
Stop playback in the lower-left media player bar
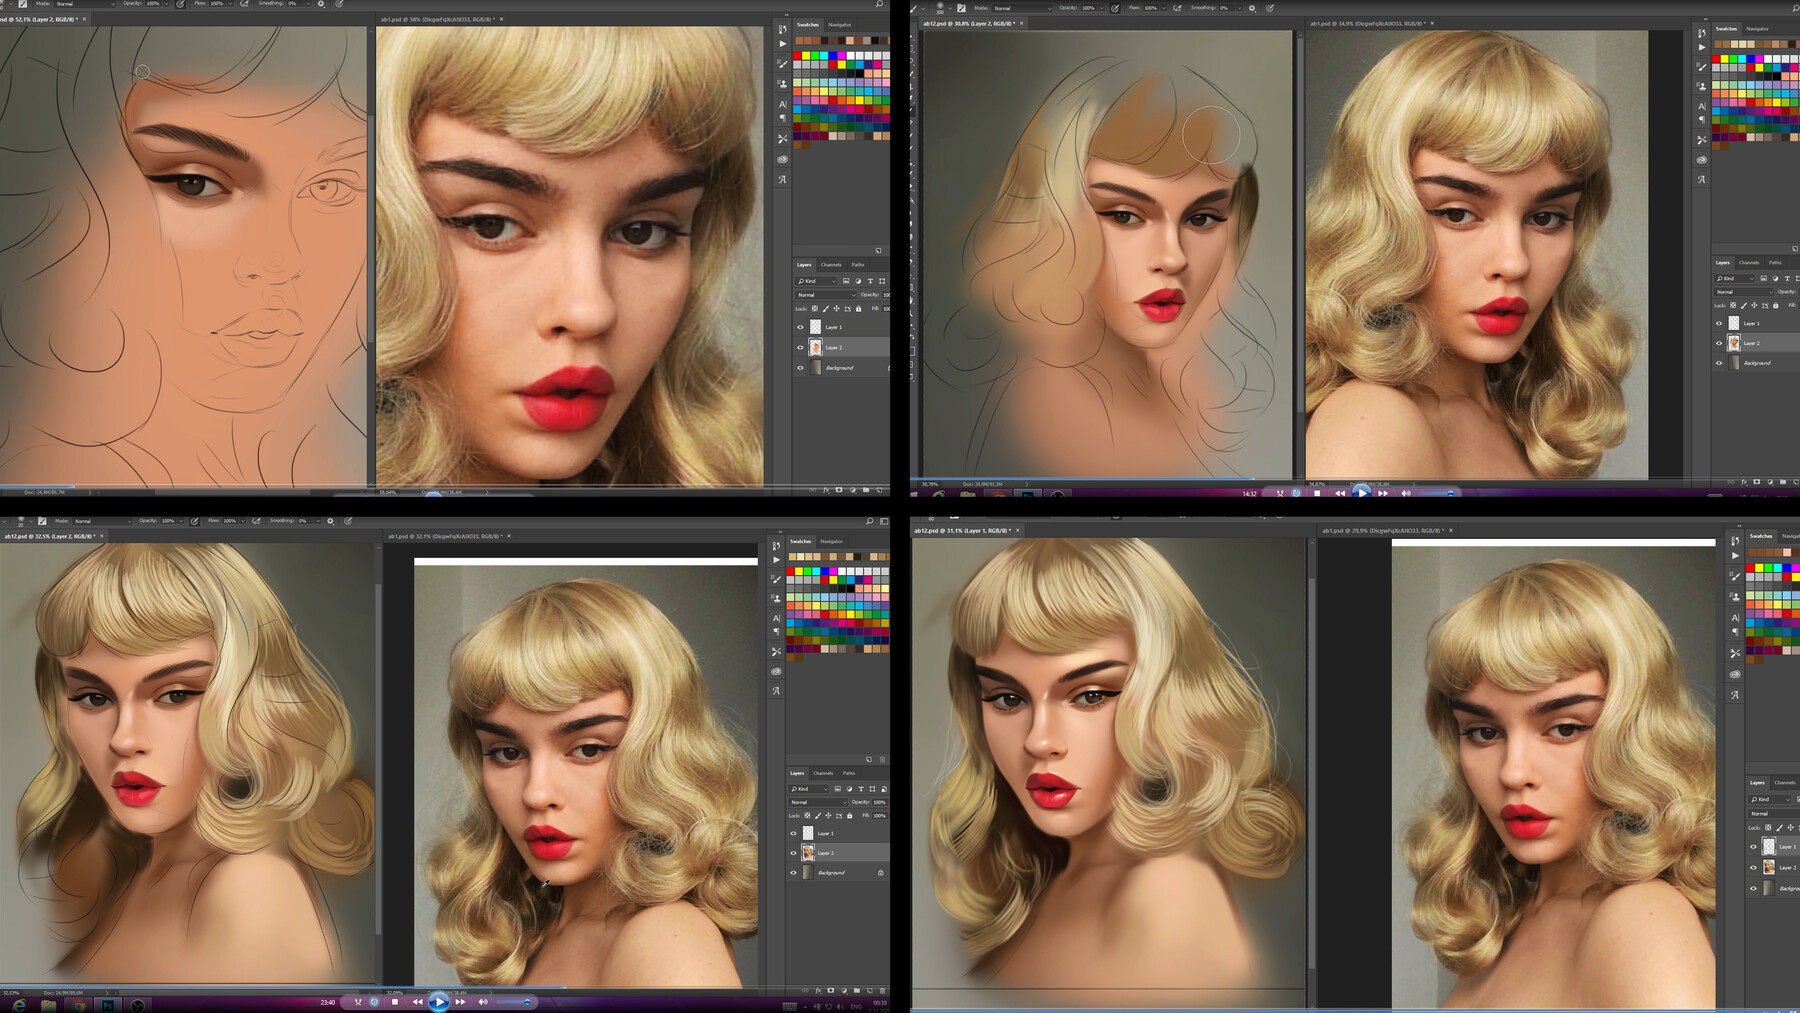395,1001
